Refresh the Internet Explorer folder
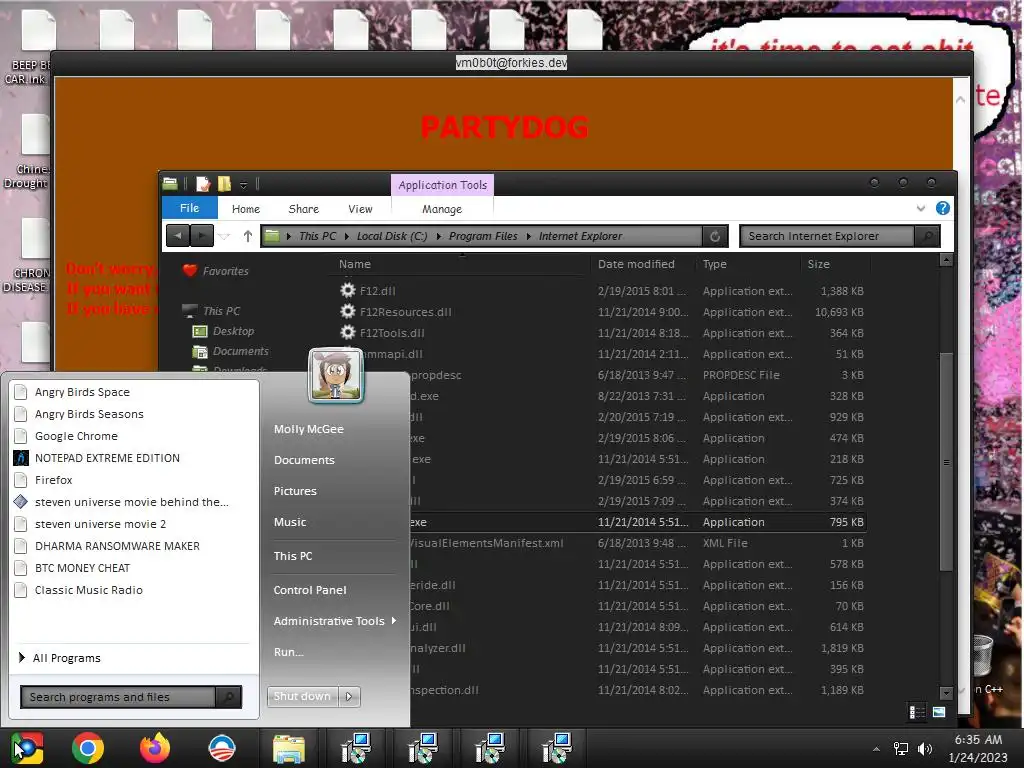 [714, 236]
